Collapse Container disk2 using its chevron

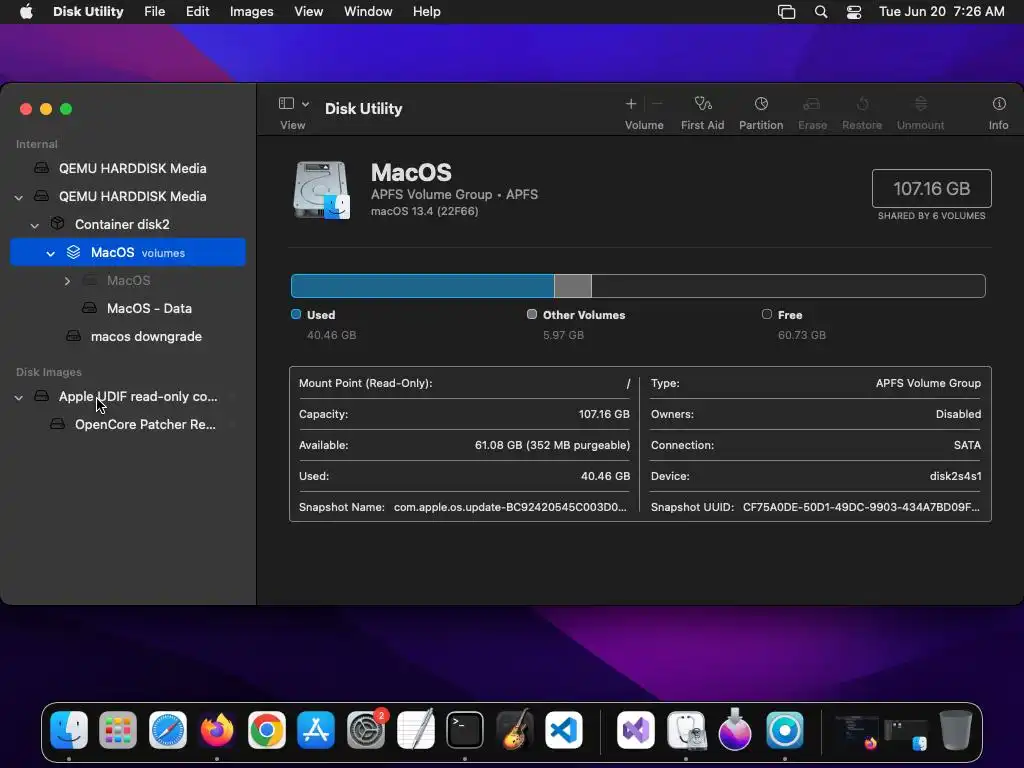pos(35,225)
